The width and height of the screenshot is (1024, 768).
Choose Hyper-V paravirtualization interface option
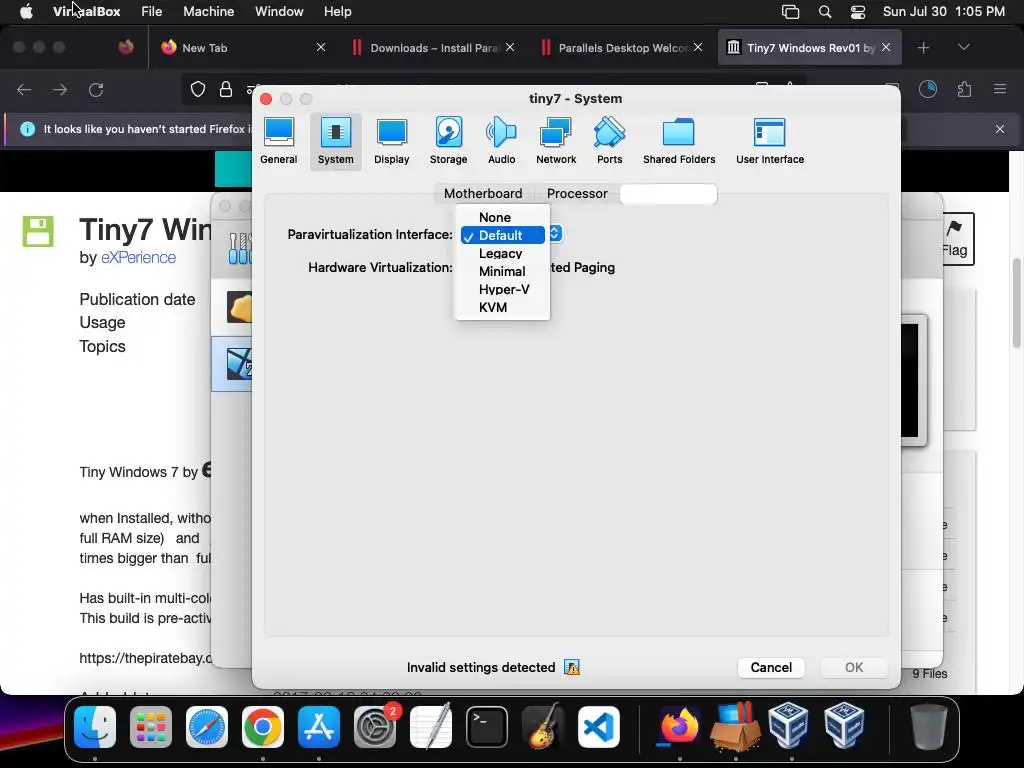[502, 289]
